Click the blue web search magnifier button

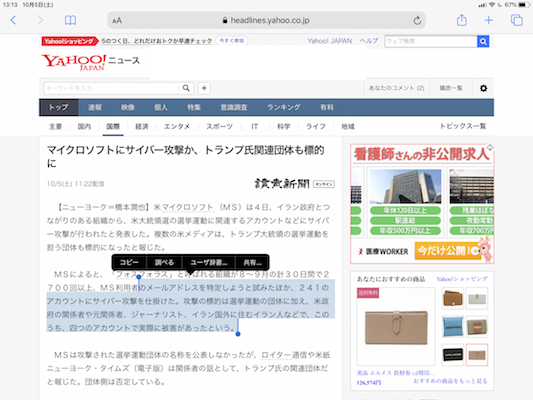(x=483, y=41)
